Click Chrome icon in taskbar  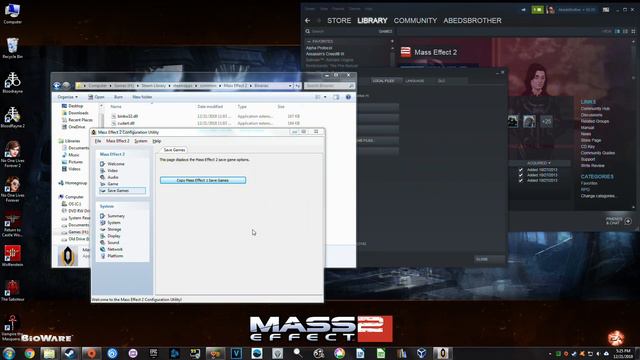pos(29,353)
